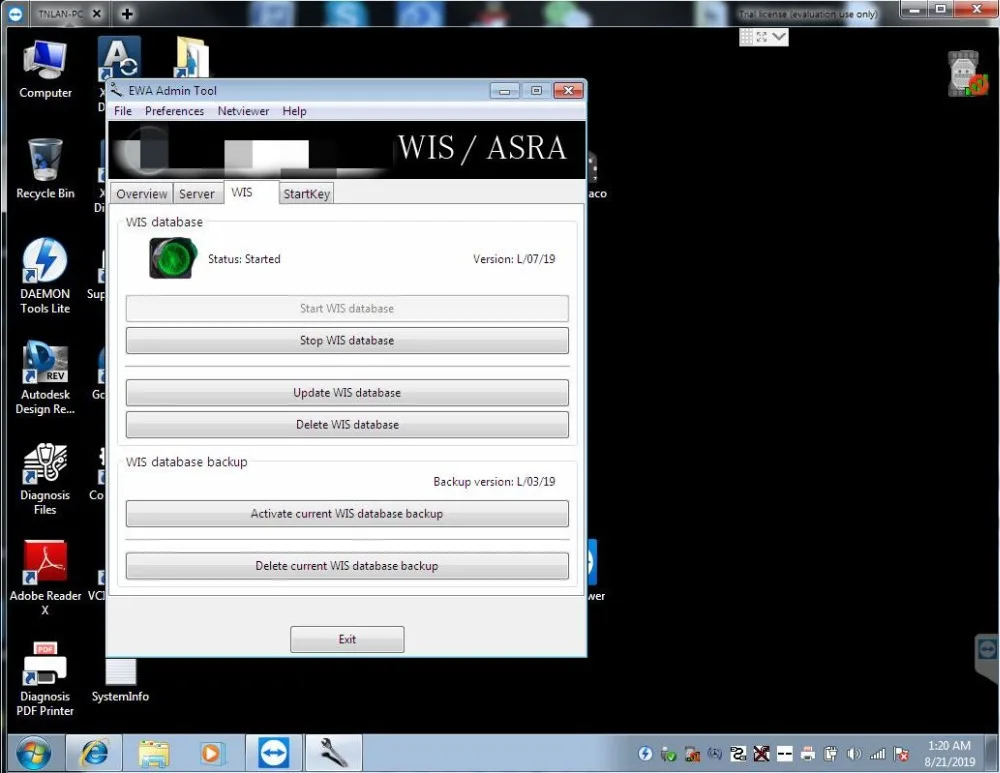Click the crossed-out cable tray icon
Screen dimensions: 1000x773
(761, 754)
